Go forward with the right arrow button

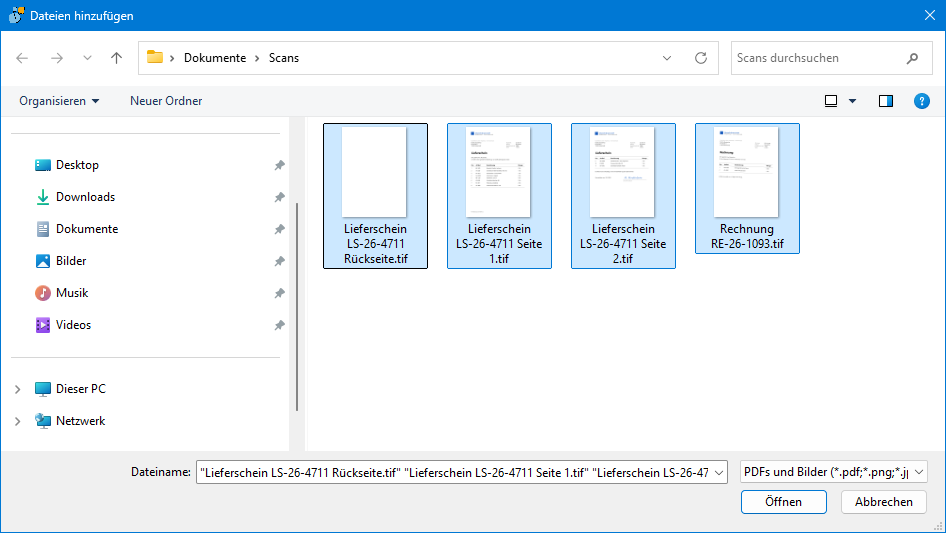click(x=57, y=58)
